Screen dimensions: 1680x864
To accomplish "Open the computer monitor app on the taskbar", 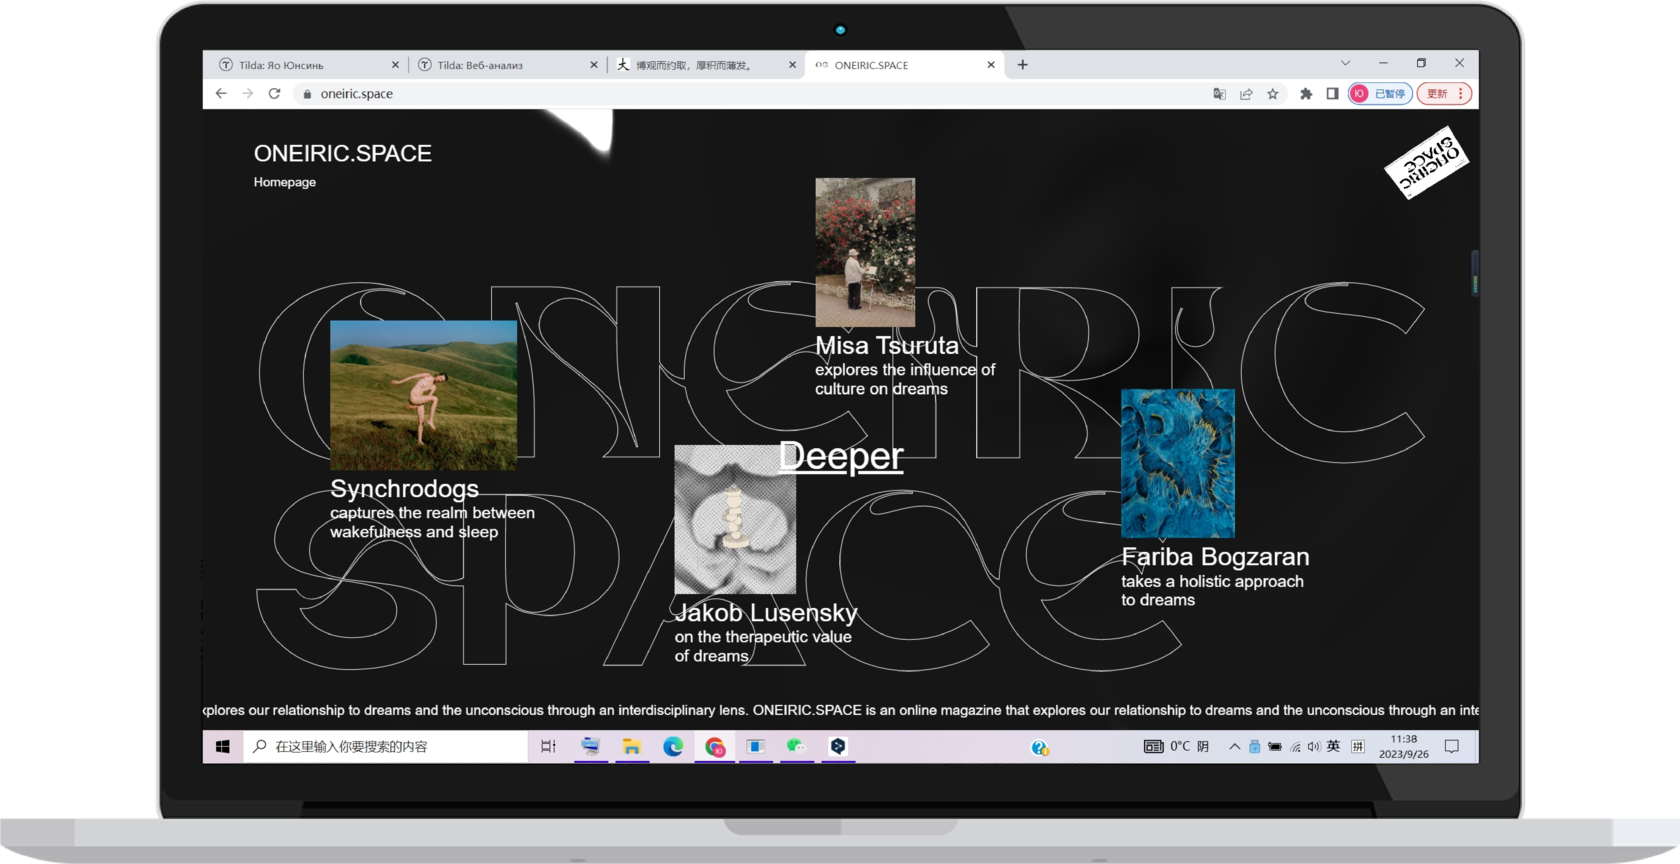I will pyautogui.click(x=590, y=747).
